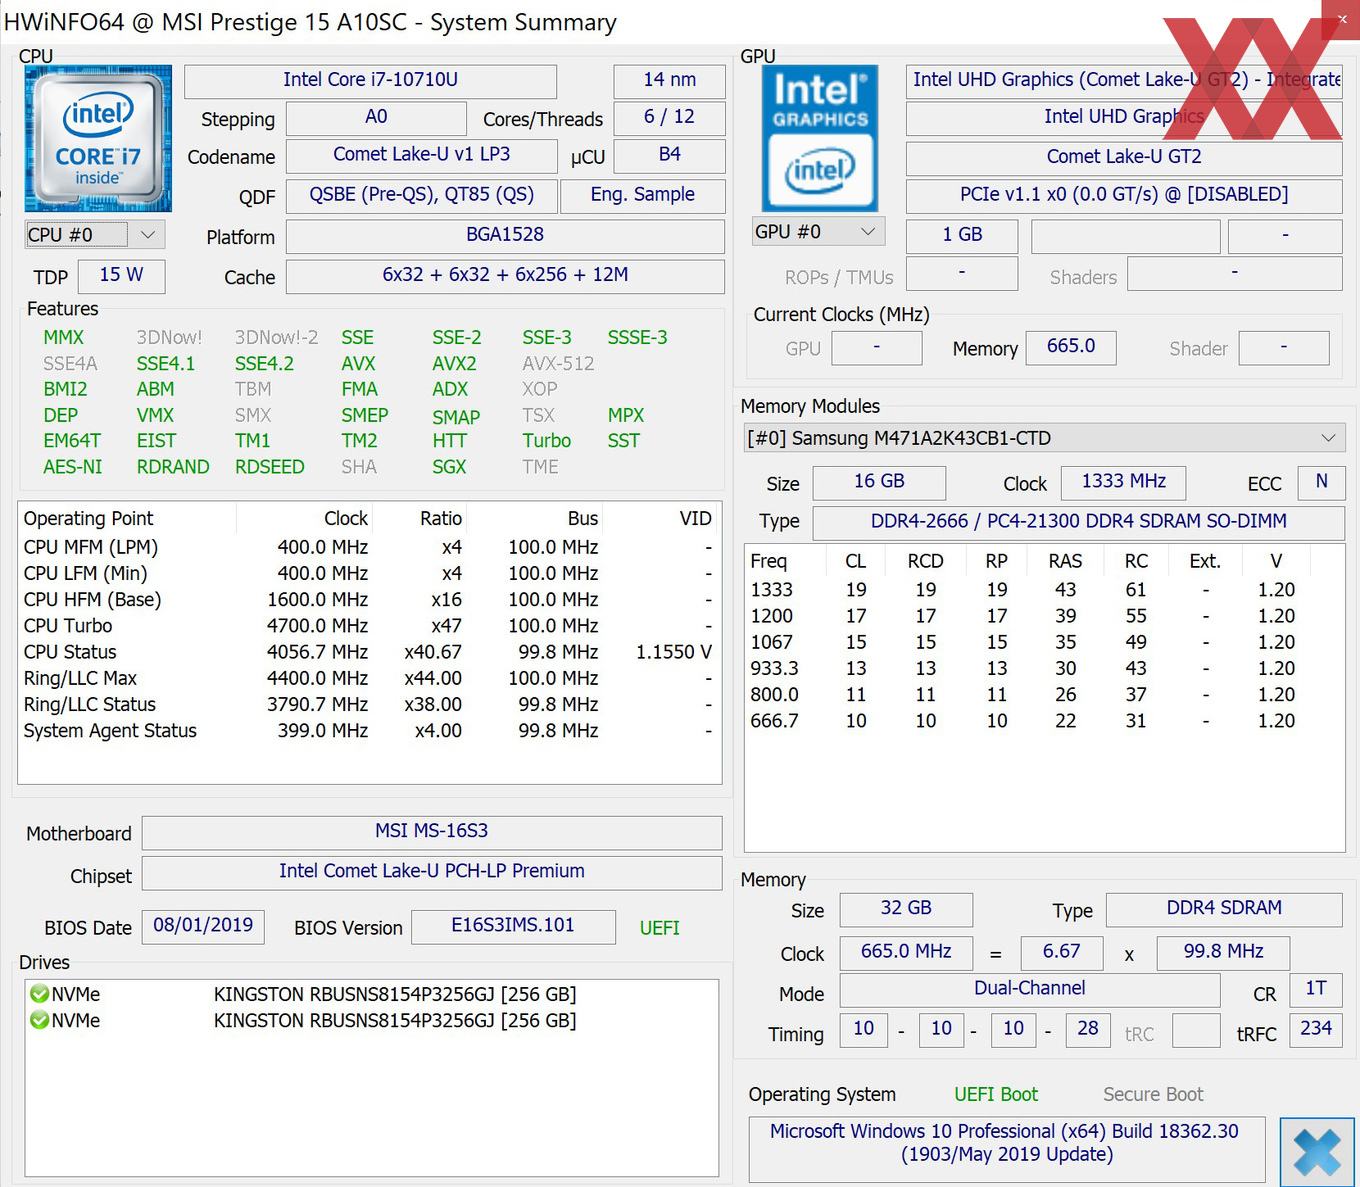Click green check icon of second NVMe drive
1360x1187 pixels.
click(39, 1020)
